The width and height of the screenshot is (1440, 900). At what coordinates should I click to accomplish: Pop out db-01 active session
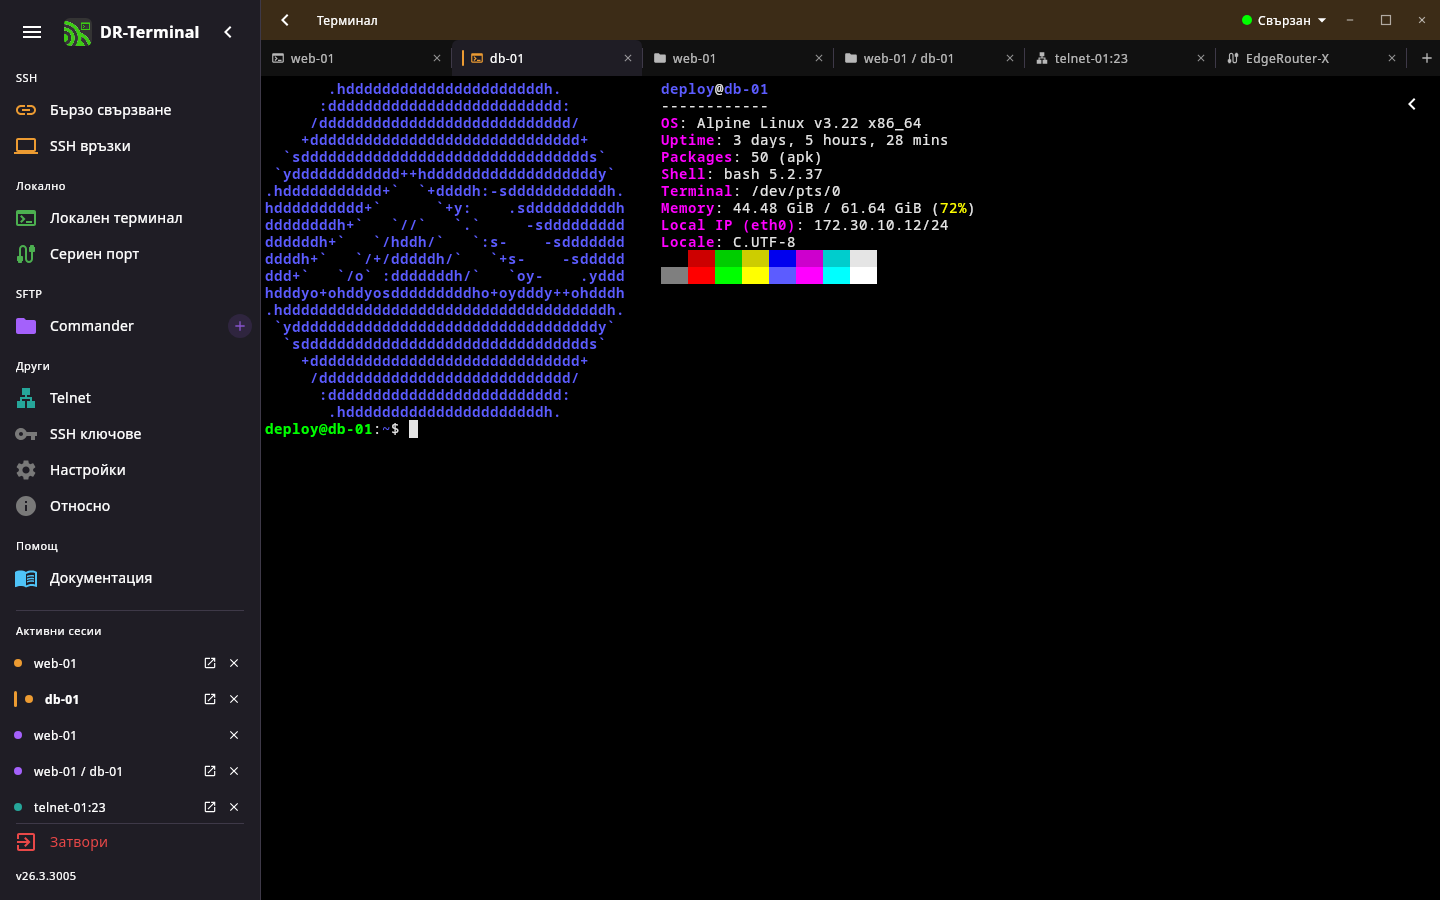pos(210,699)
